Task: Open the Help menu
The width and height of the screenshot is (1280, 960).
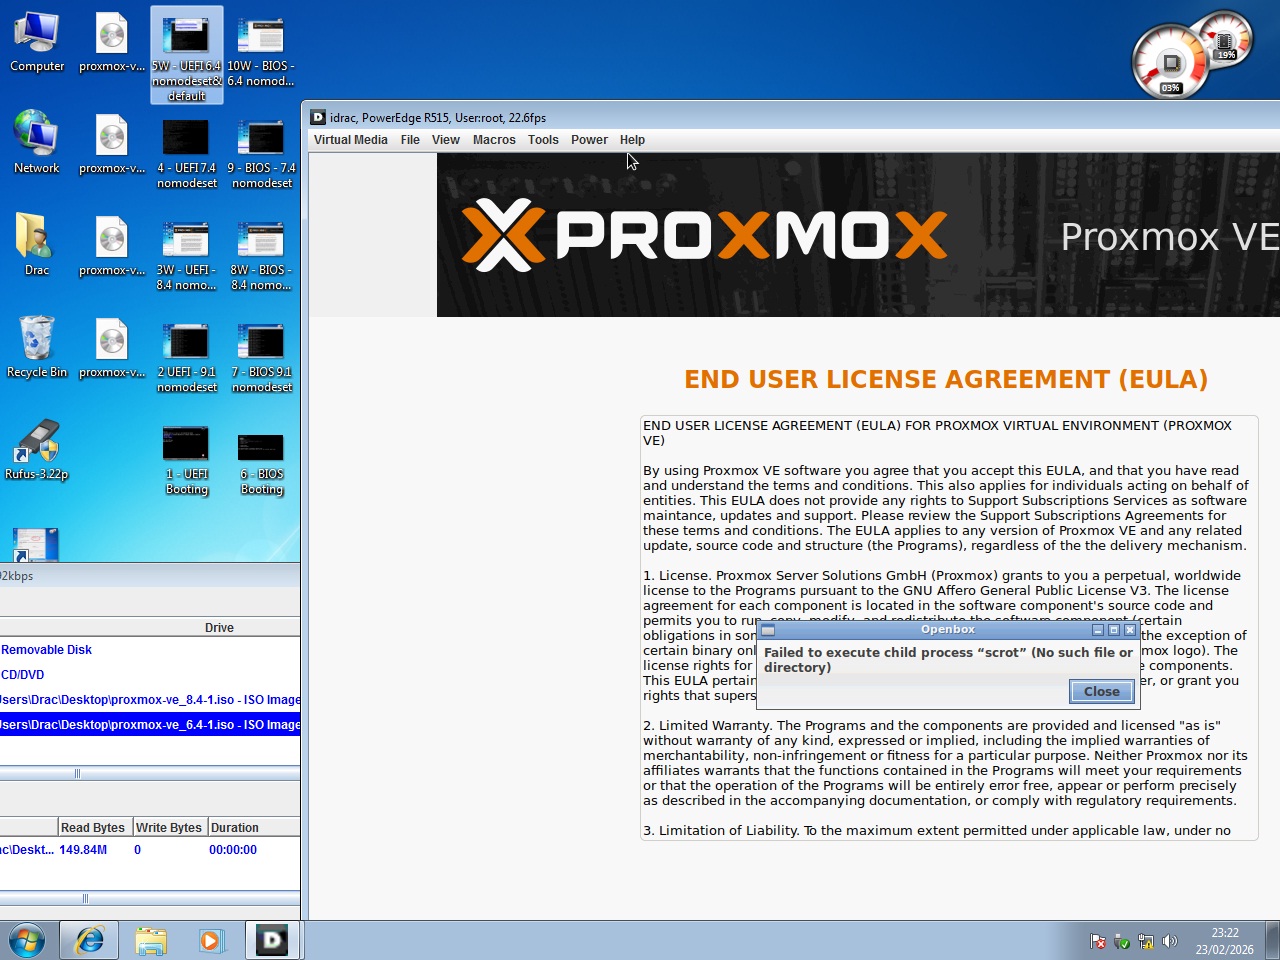Action: tap(632, 140)
